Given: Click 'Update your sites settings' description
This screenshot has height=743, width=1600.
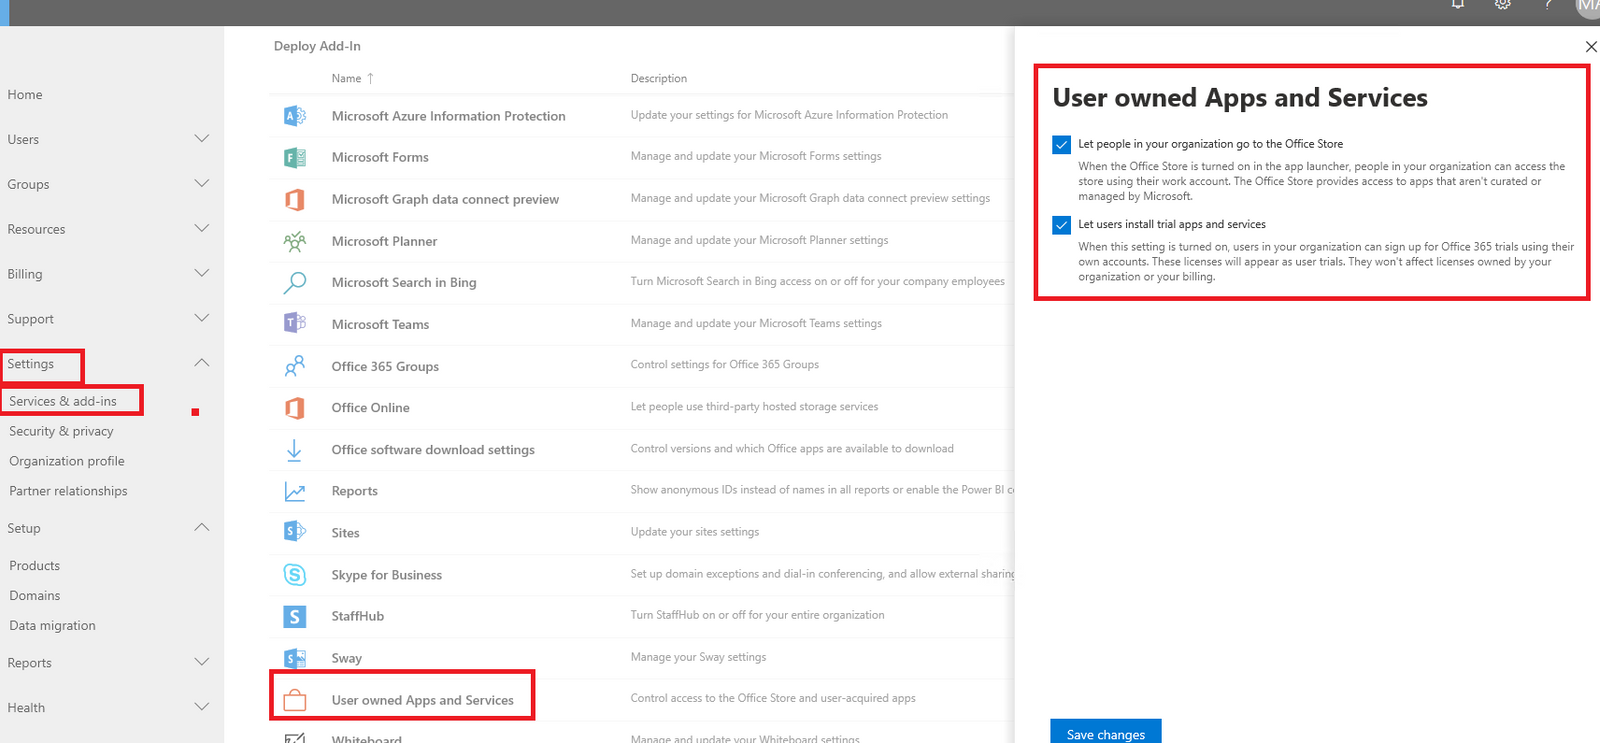Looking at the screenshot, I should click(695, 532).
